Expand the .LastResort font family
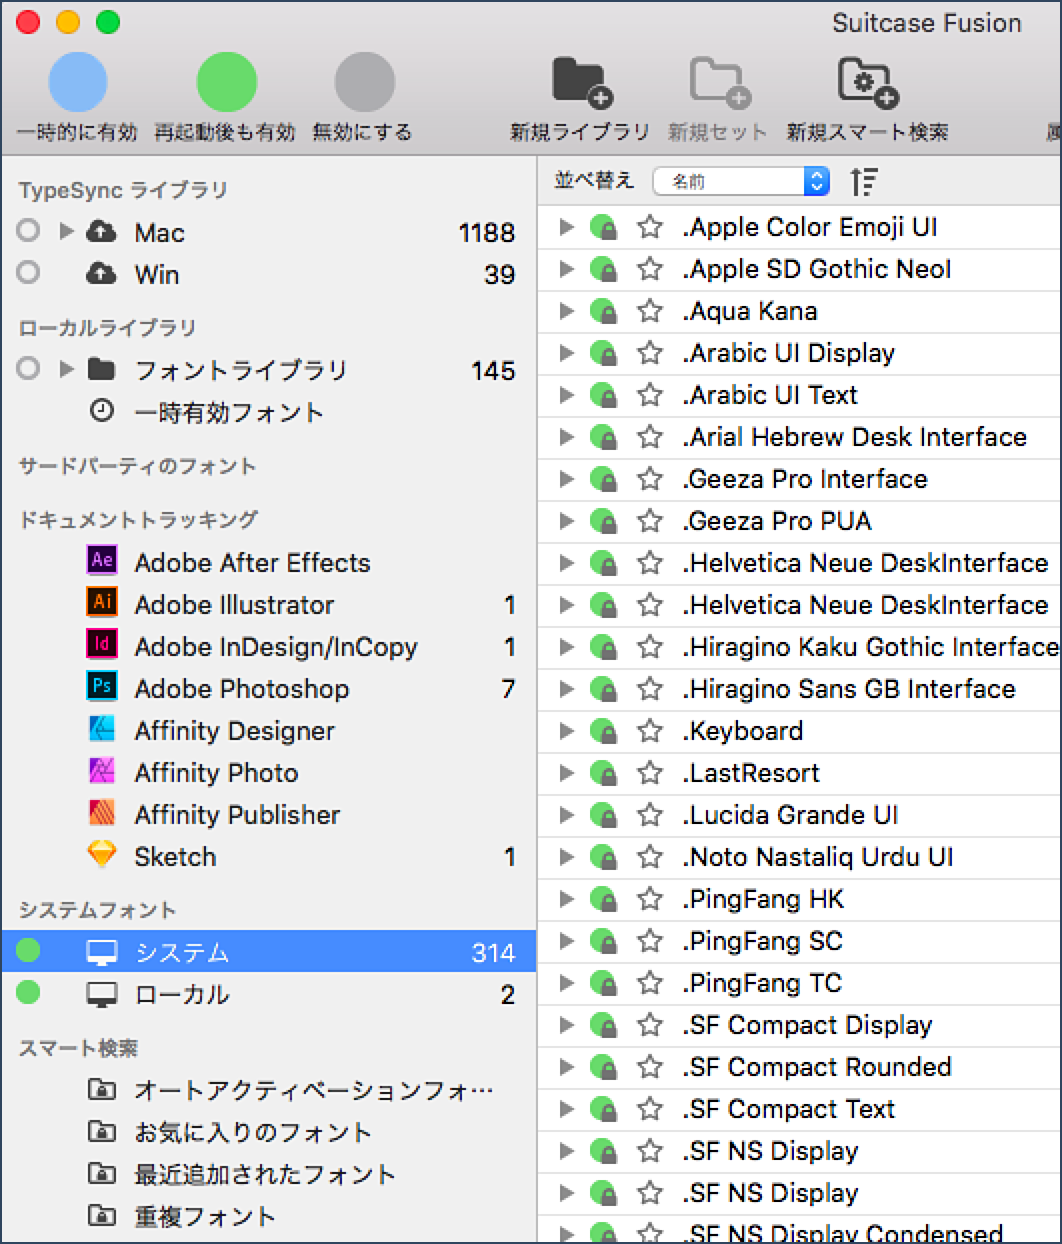Screen dimensions: 1062x1244 click(x=566, y=773)
